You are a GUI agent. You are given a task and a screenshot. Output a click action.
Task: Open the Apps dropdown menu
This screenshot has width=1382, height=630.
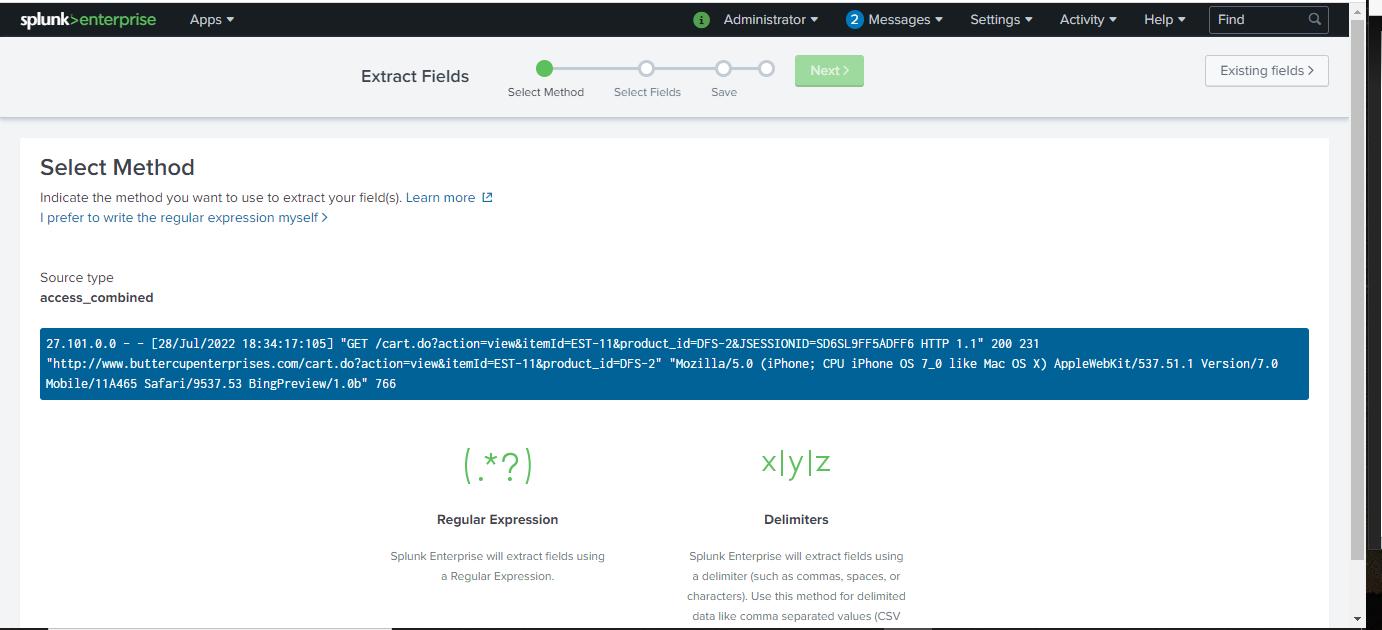211,19
